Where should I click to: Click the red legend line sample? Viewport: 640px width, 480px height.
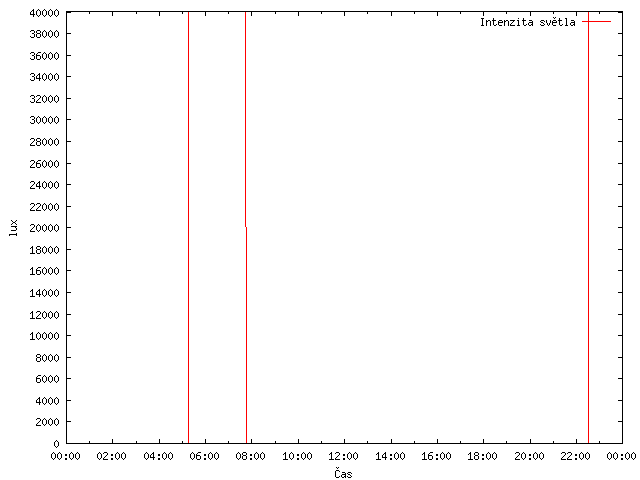(596, 21)
